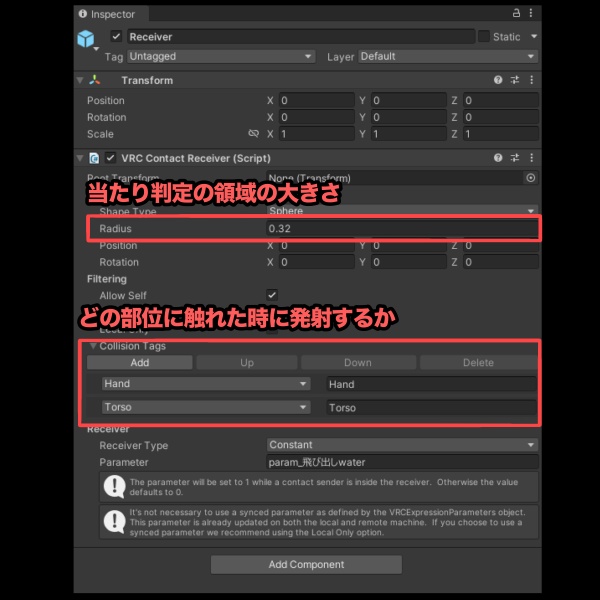
Task: Open the icon picker arrow under the cube
Action: (96, 49)
